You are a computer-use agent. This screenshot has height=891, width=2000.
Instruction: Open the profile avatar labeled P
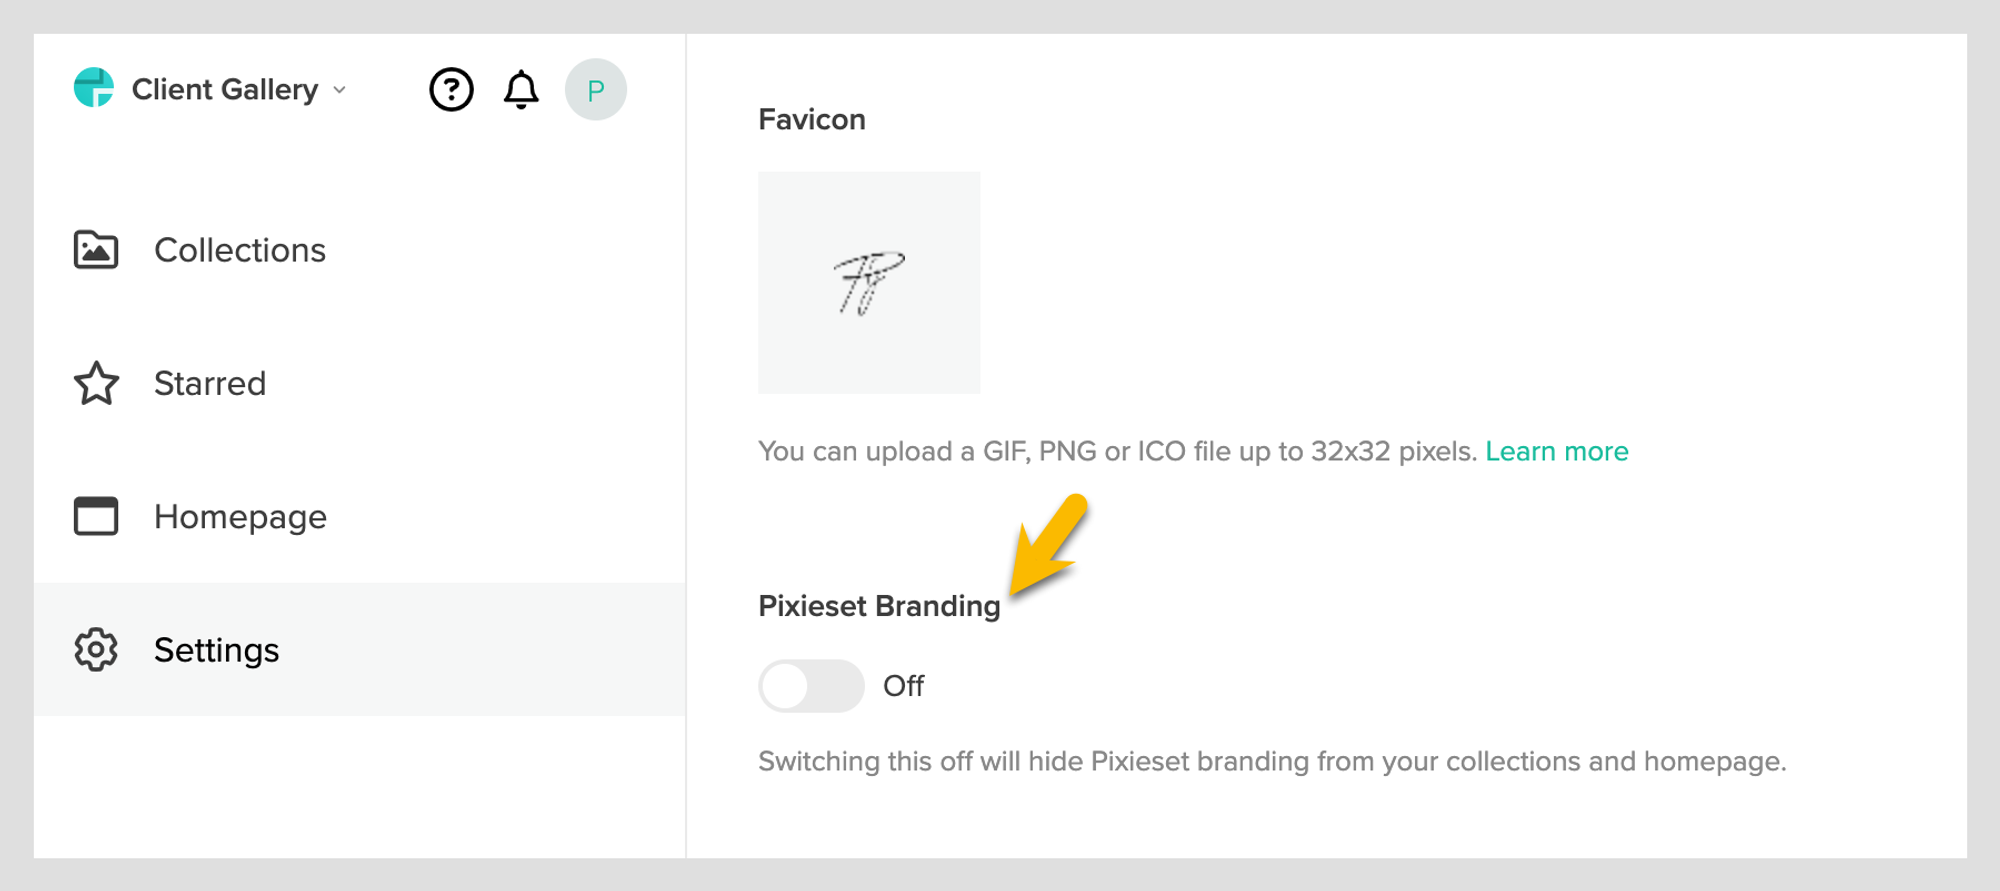pyautogui.click(x=596, y=90)
